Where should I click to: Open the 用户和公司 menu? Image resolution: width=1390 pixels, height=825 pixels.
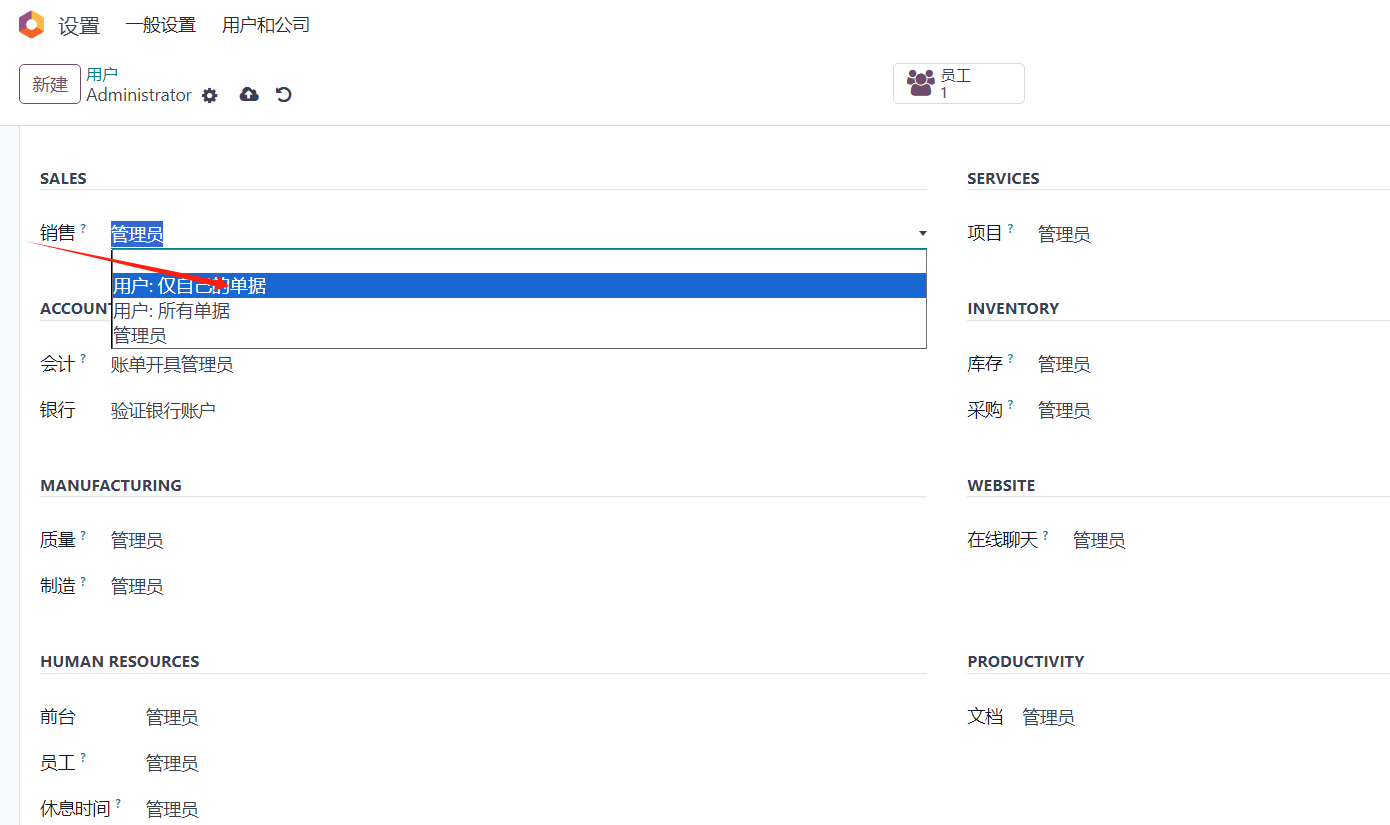266,25
